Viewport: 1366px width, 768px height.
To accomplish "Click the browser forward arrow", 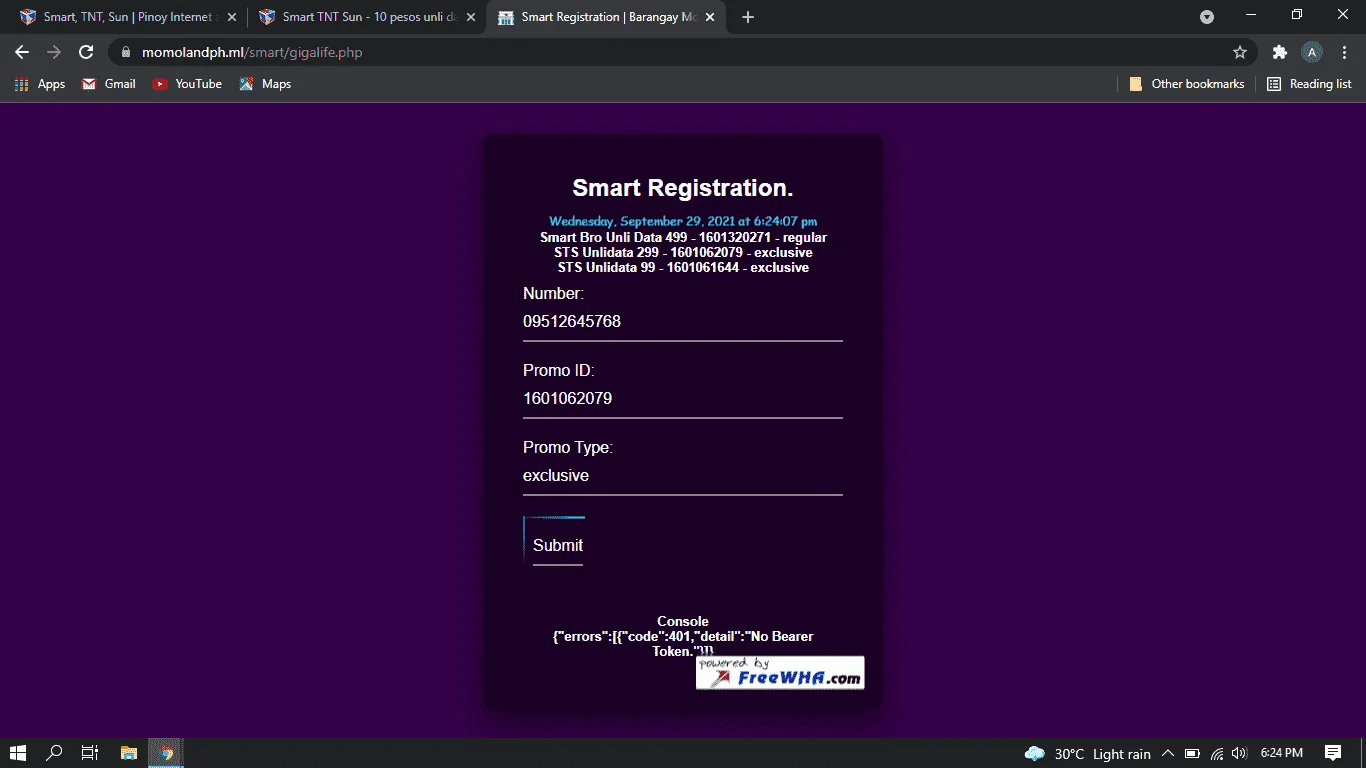I will click(54, 52).
